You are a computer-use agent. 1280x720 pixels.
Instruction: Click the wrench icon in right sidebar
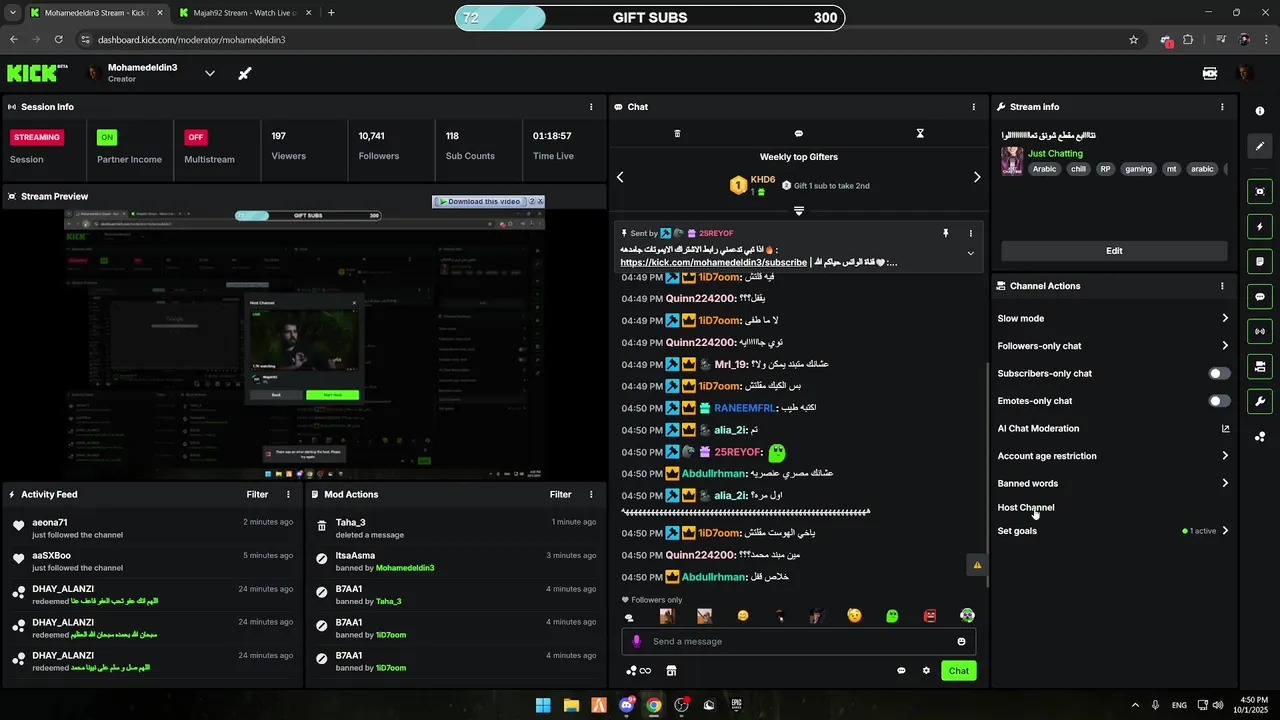(1260, 401)
